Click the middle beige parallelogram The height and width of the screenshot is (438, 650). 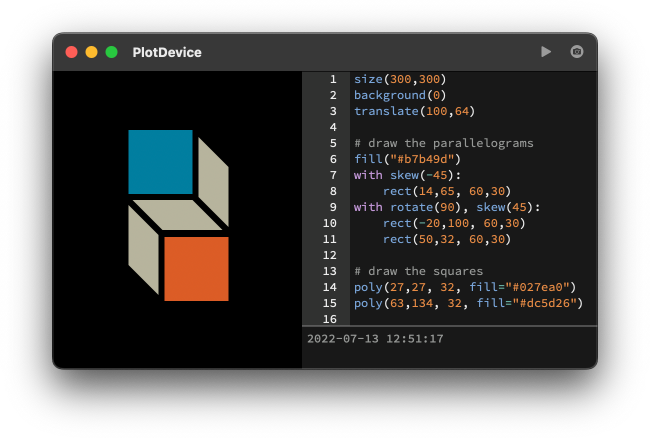click(x=178, y=215)
